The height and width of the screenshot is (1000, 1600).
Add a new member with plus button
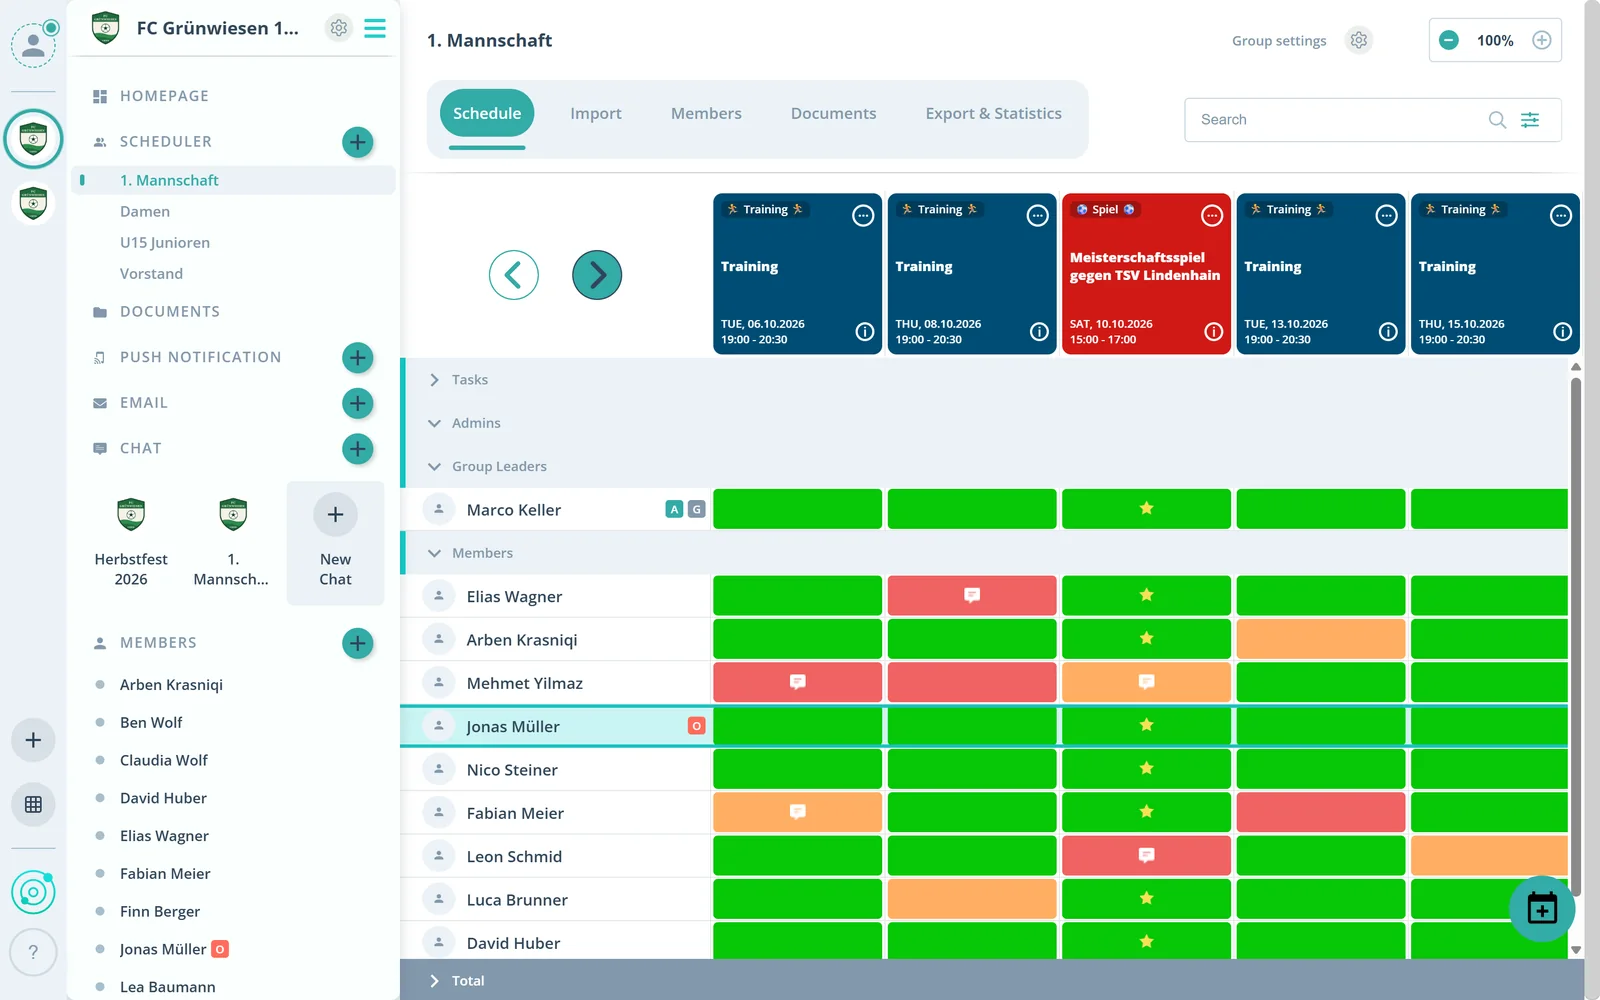(x=357, y=643)
